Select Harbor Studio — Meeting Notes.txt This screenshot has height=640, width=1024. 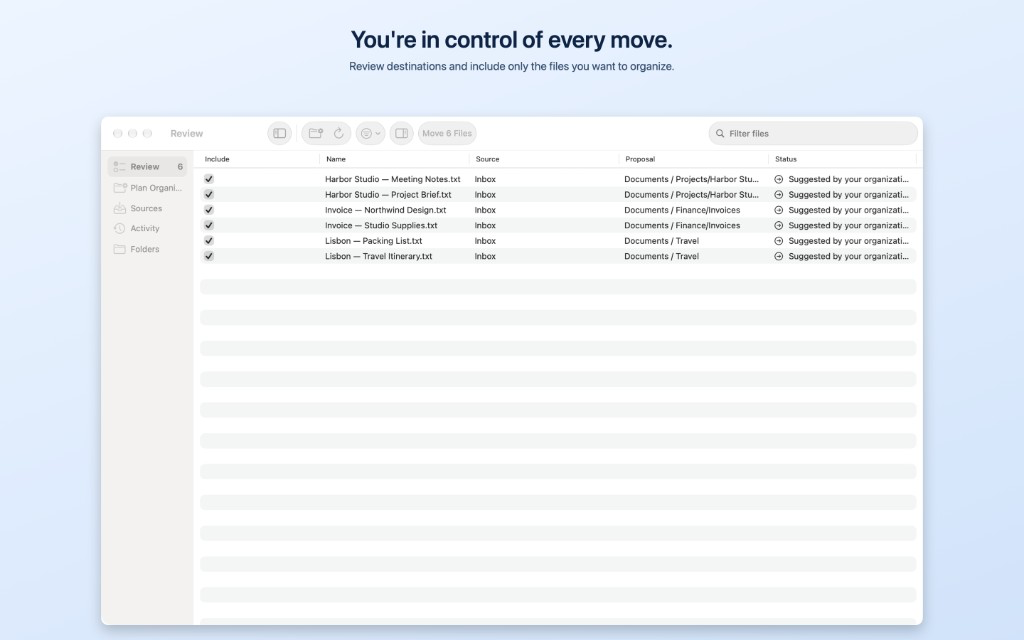392,179
